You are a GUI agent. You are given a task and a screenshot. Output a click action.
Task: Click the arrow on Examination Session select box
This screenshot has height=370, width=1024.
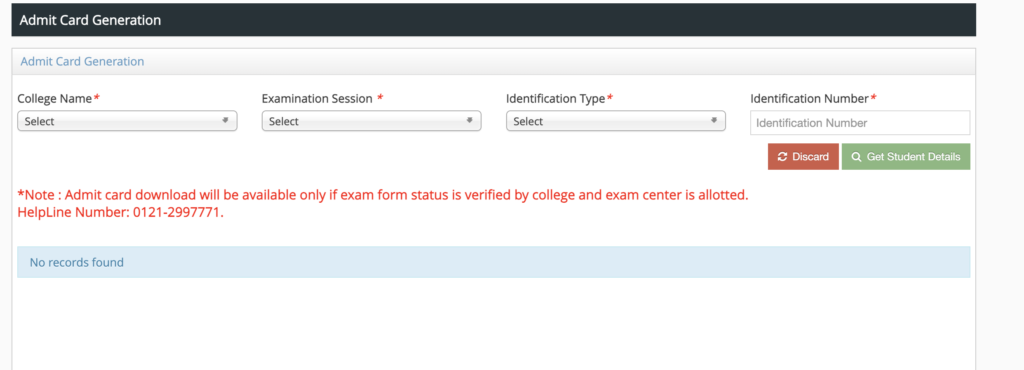470,121
